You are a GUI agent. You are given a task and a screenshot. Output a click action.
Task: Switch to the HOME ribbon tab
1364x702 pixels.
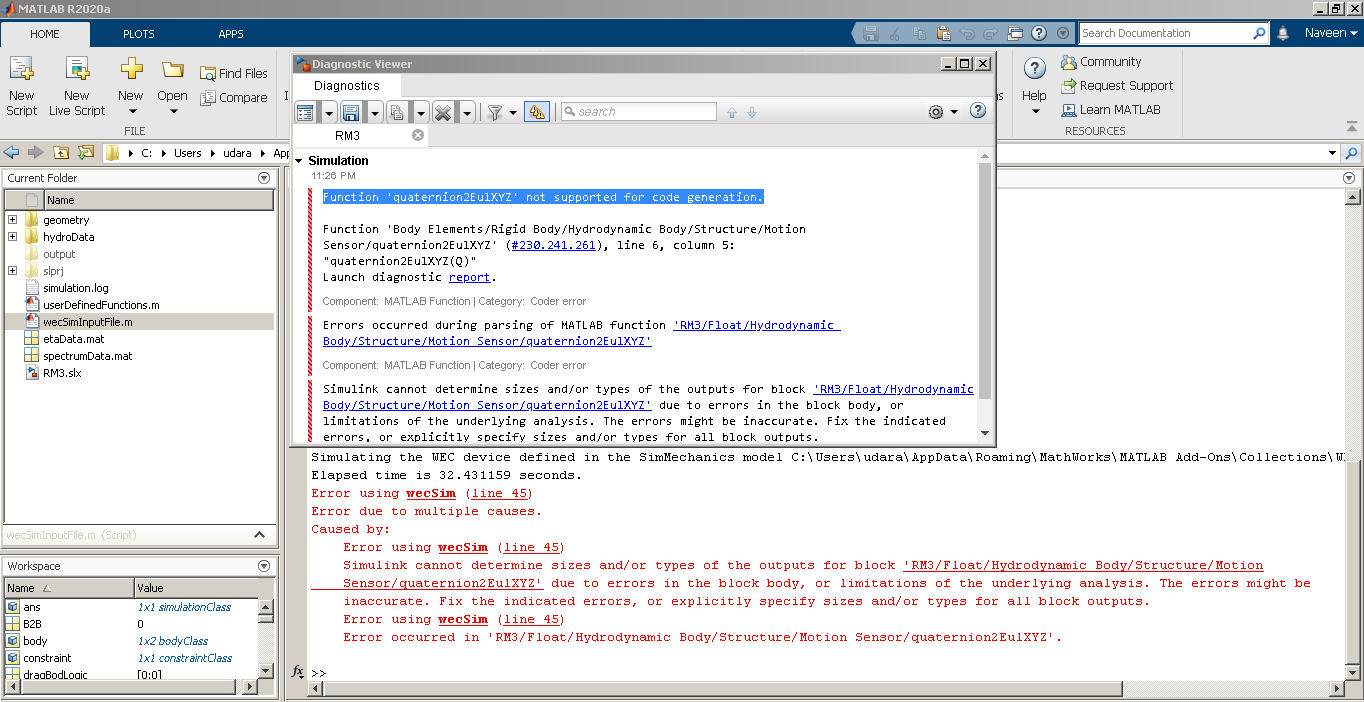(x=45, y=34)
